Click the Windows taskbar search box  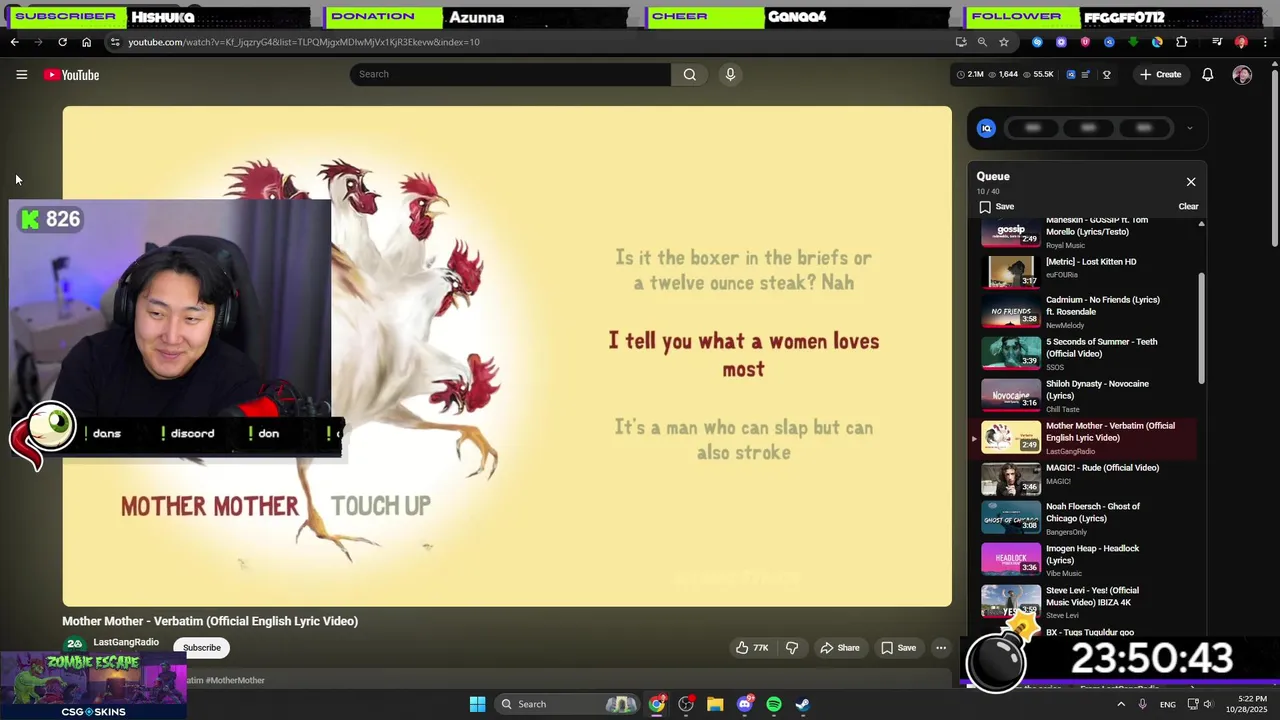pyautogui.click(x=567, y=704)
